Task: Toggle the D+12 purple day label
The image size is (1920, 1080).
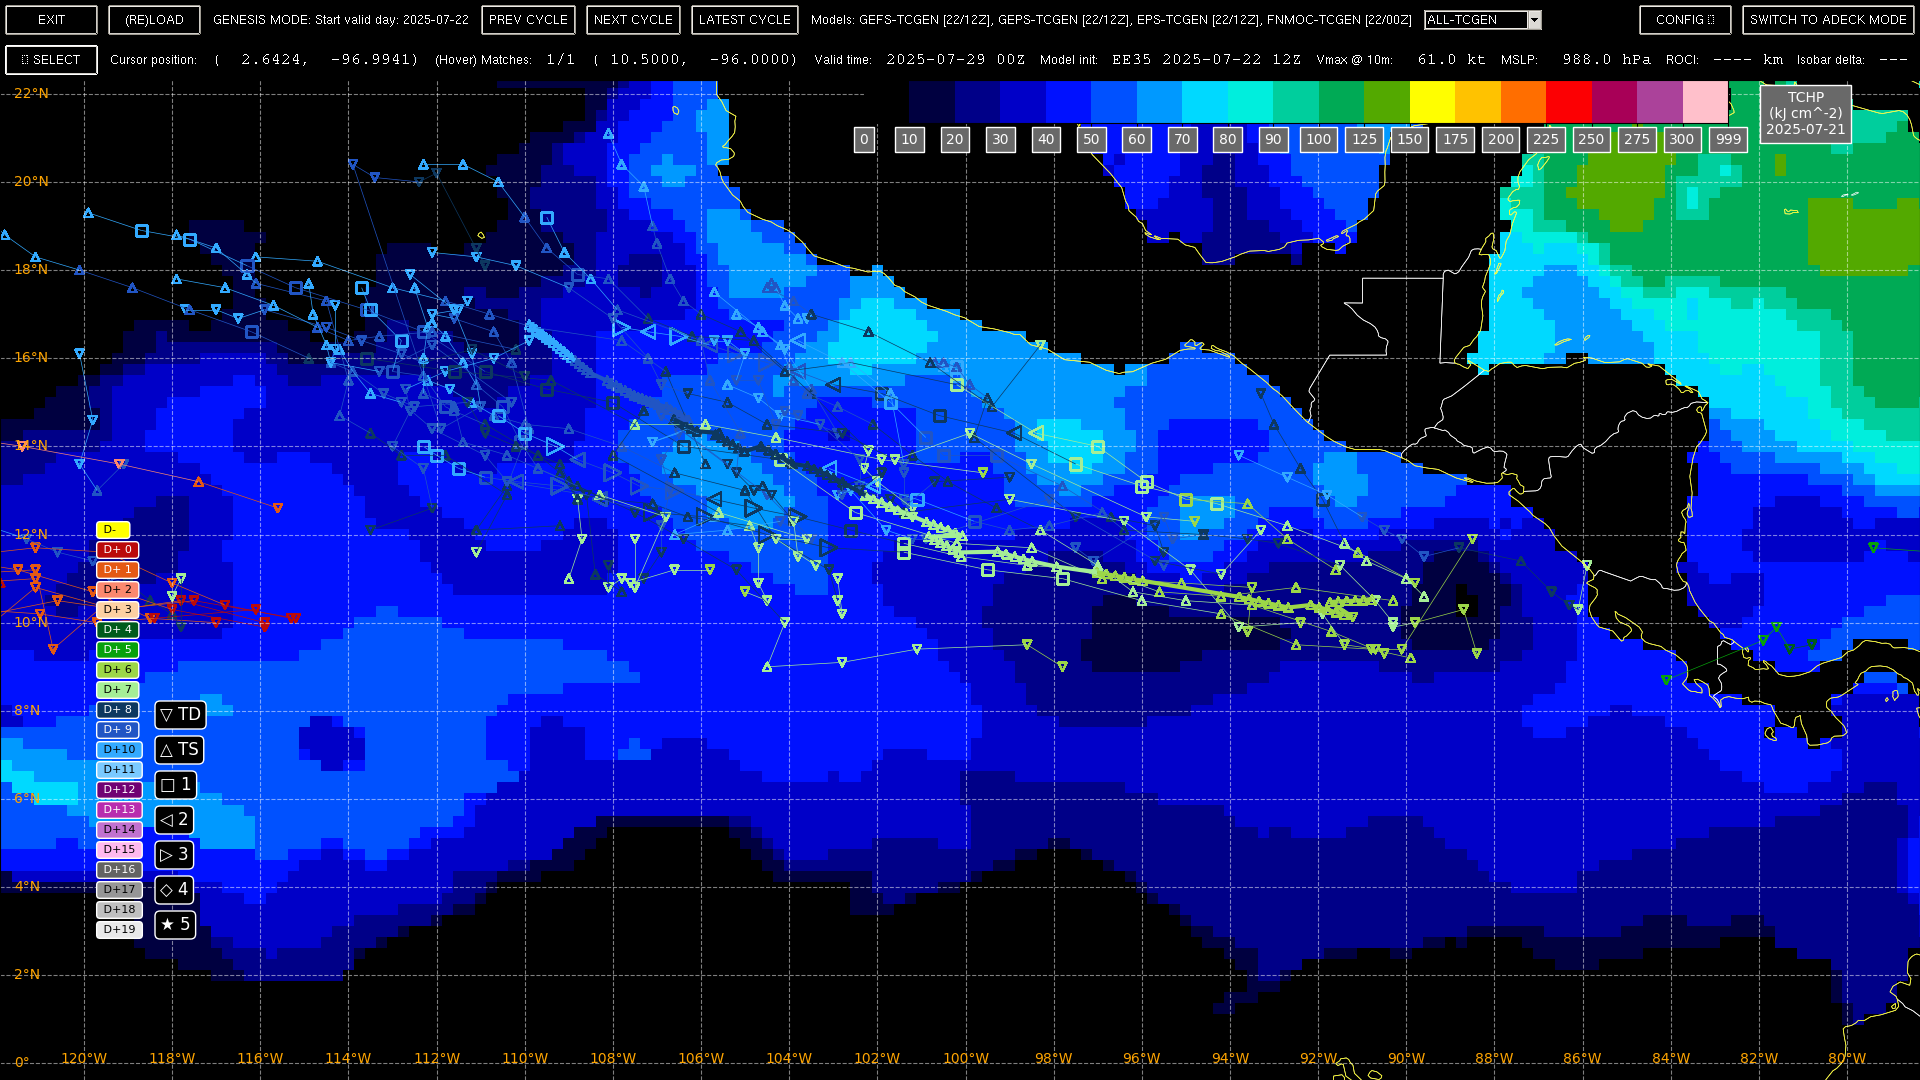Action: tap(119, 790)
